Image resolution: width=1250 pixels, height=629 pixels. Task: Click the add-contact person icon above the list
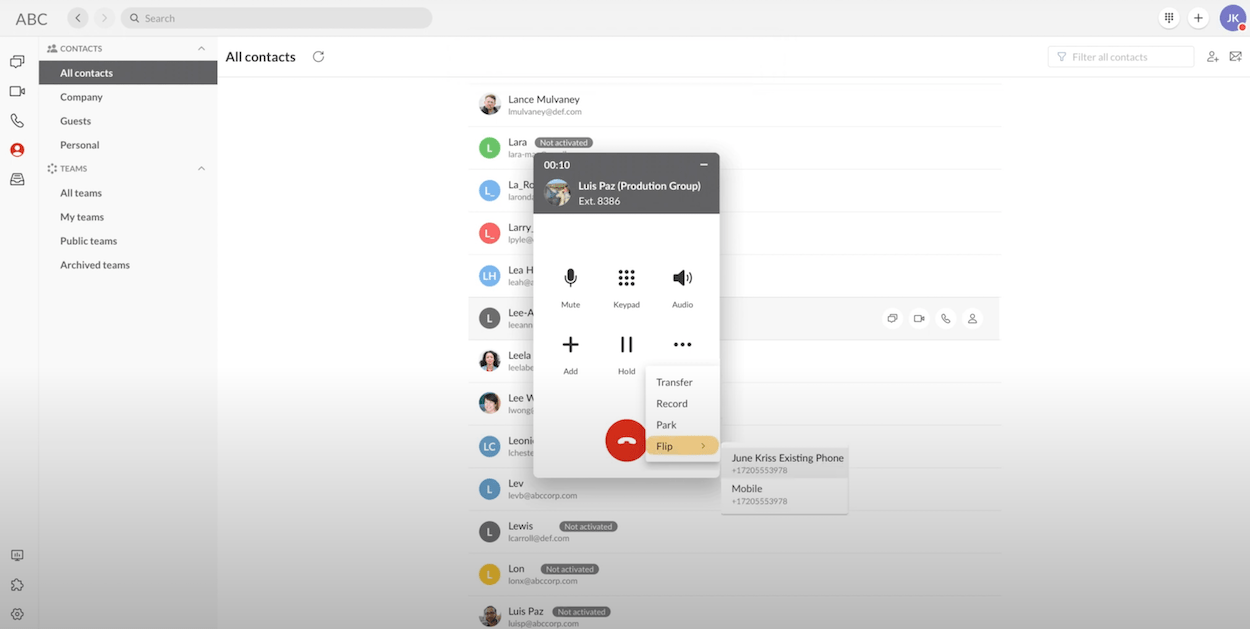click(x=1212, y=57)
